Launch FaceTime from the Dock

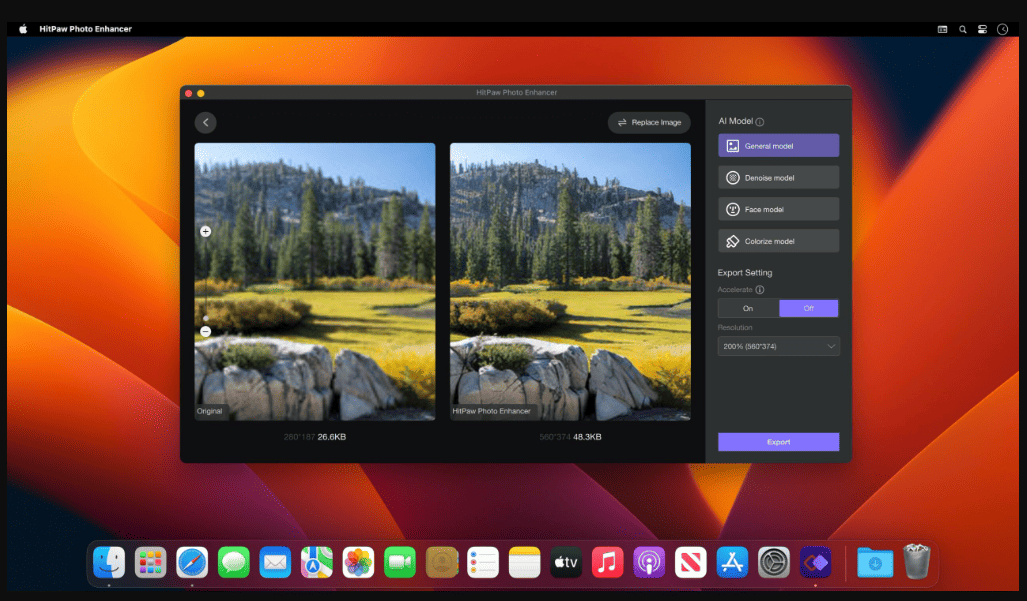400,562
